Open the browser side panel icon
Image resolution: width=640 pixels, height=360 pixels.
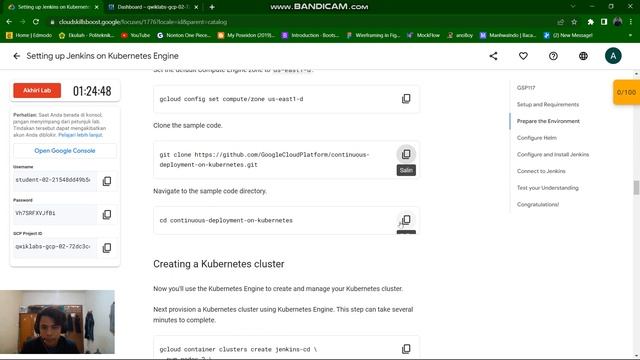tap(604, 22)
